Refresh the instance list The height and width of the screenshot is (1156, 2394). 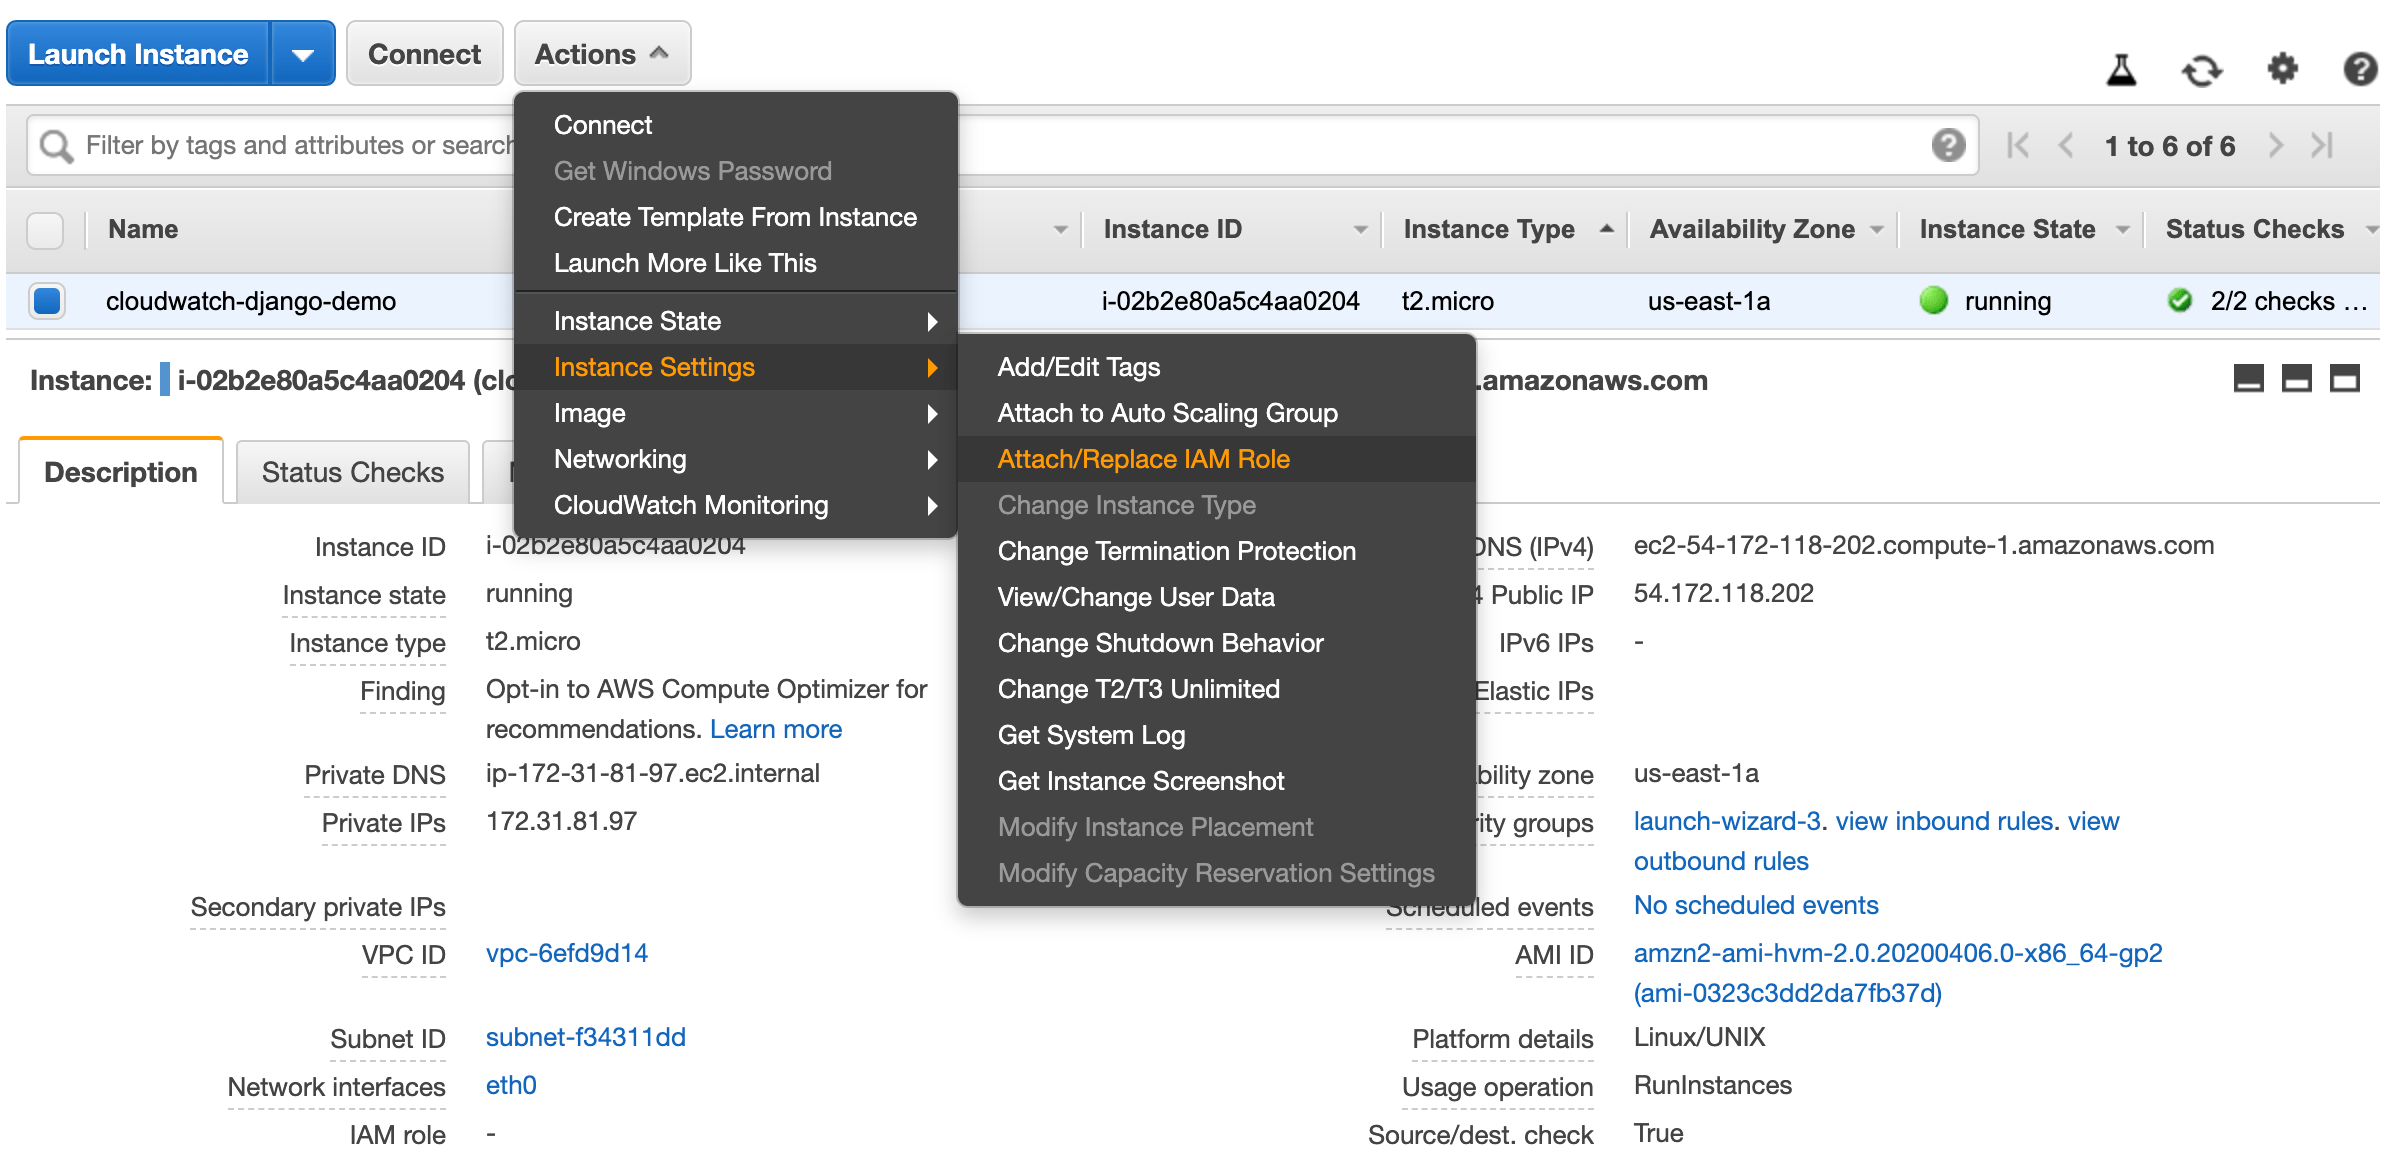pos(2201,70)
